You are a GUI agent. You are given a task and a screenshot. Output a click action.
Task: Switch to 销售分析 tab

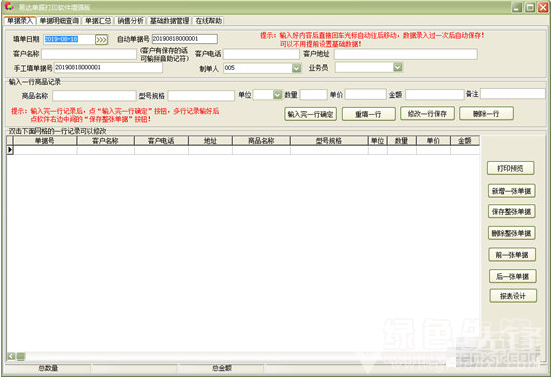click(130, 21)
